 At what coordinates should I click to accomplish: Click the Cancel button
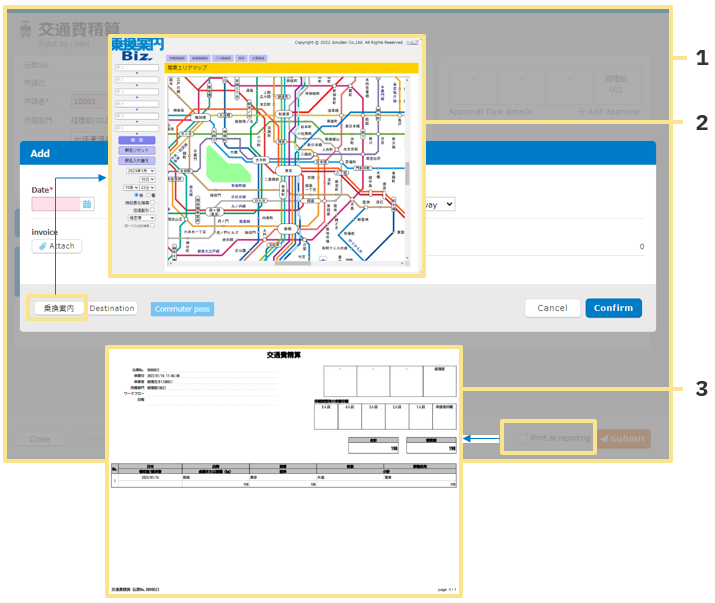coord(552,308)
